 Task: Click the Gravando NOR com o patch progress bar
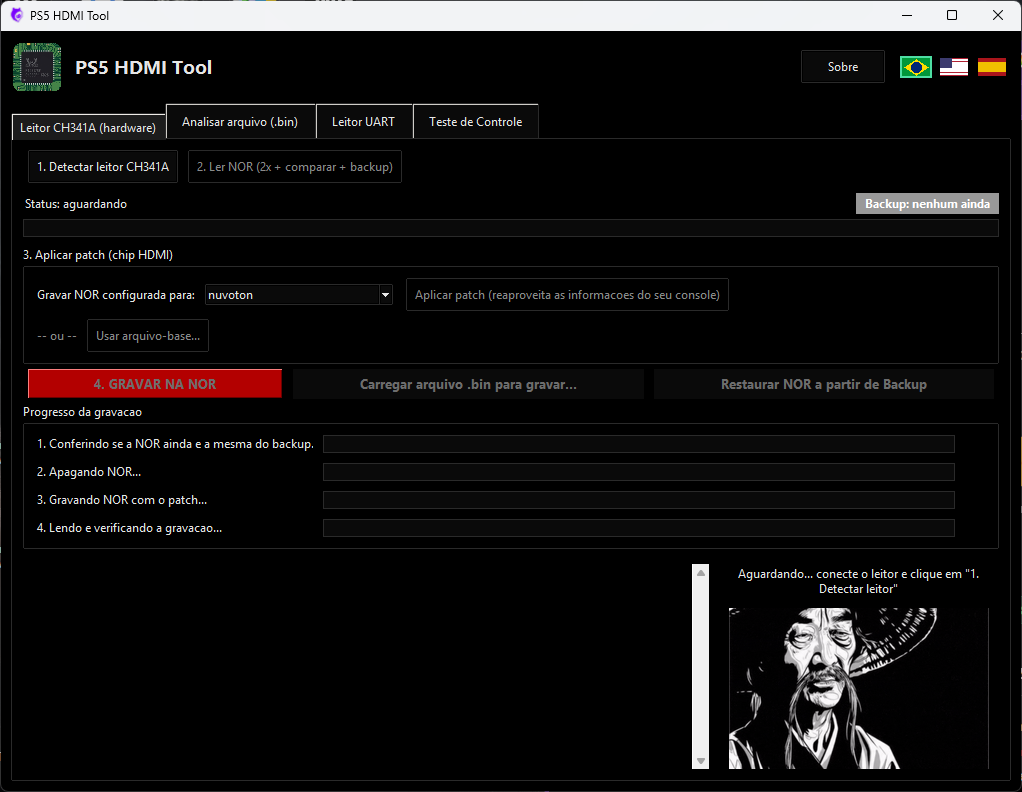[x=639, y=500]
